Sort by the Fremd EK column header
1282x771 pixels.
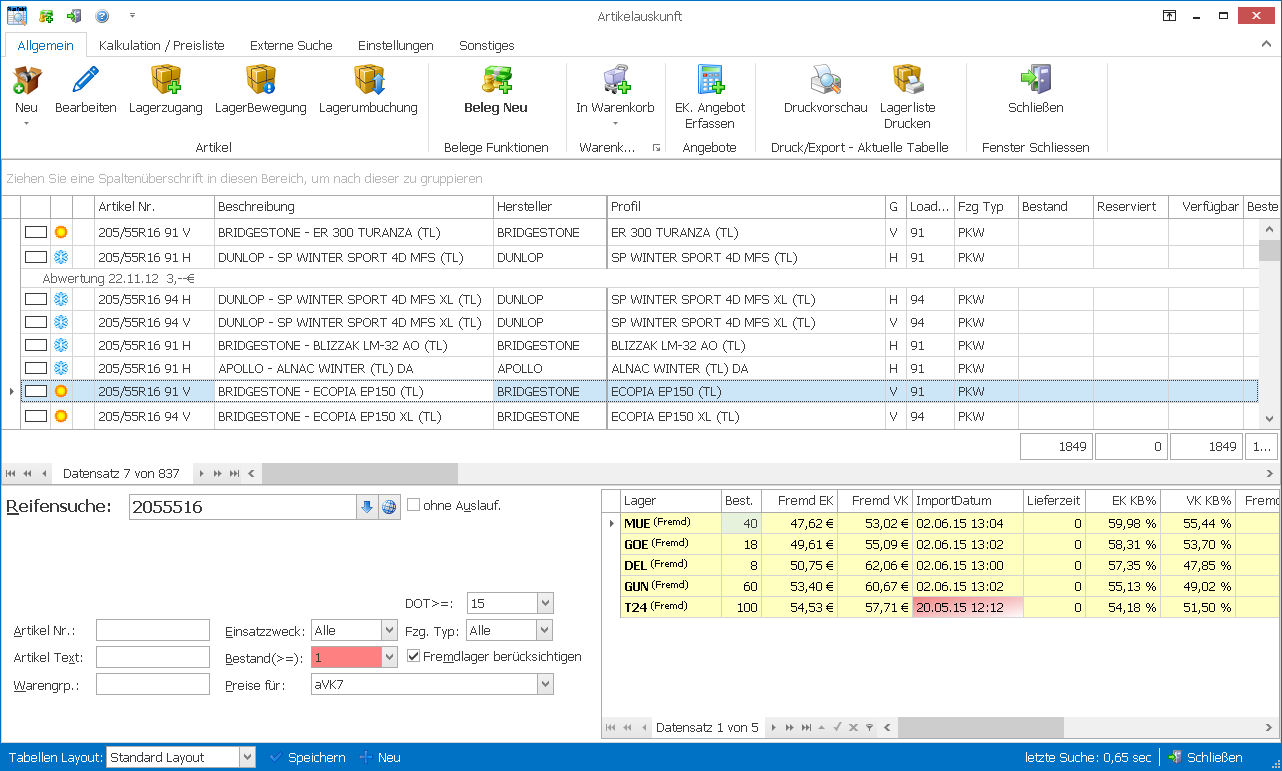[800, 500]
